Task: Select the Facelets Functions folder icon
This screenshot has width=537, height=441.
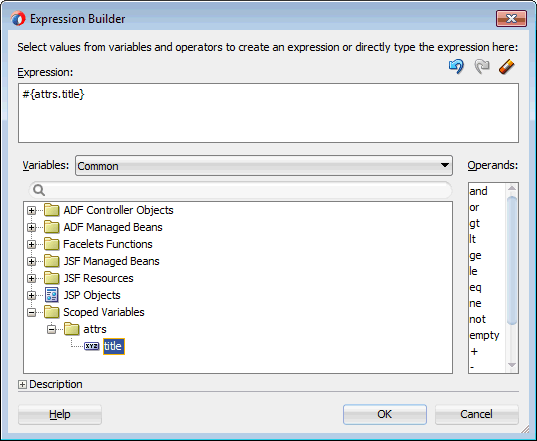Action: (52, 244)
